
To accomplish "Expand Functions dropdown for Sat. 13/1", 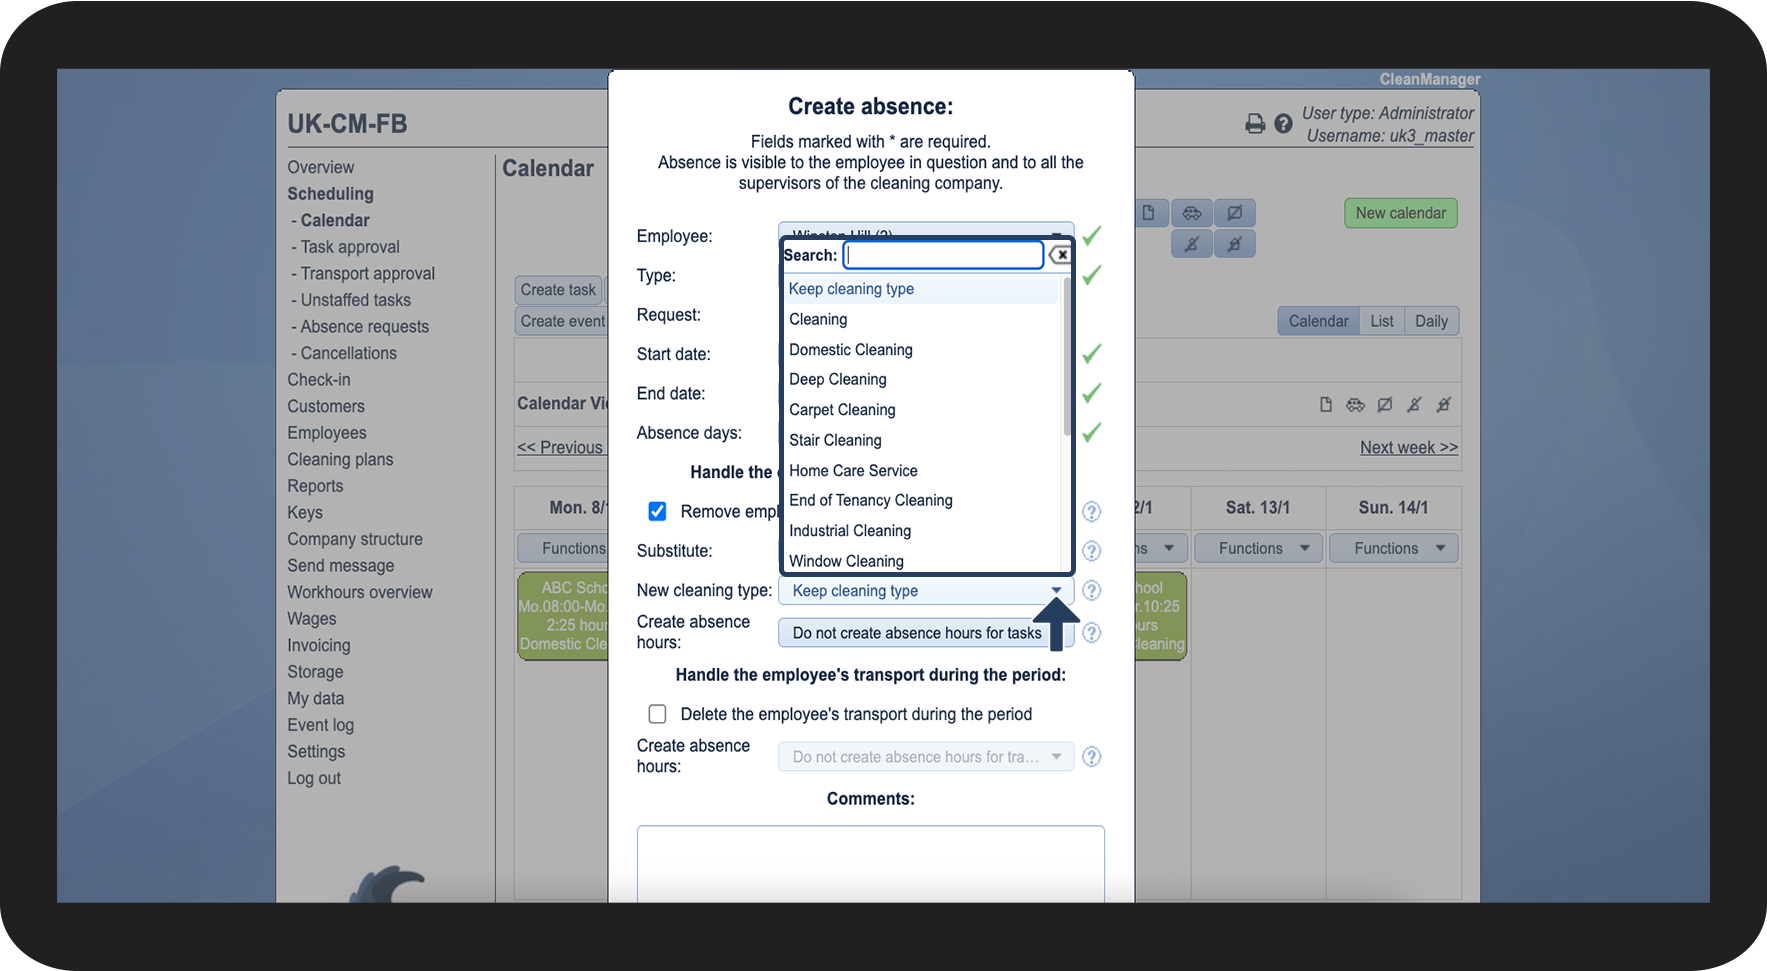I will [1258, 548].
